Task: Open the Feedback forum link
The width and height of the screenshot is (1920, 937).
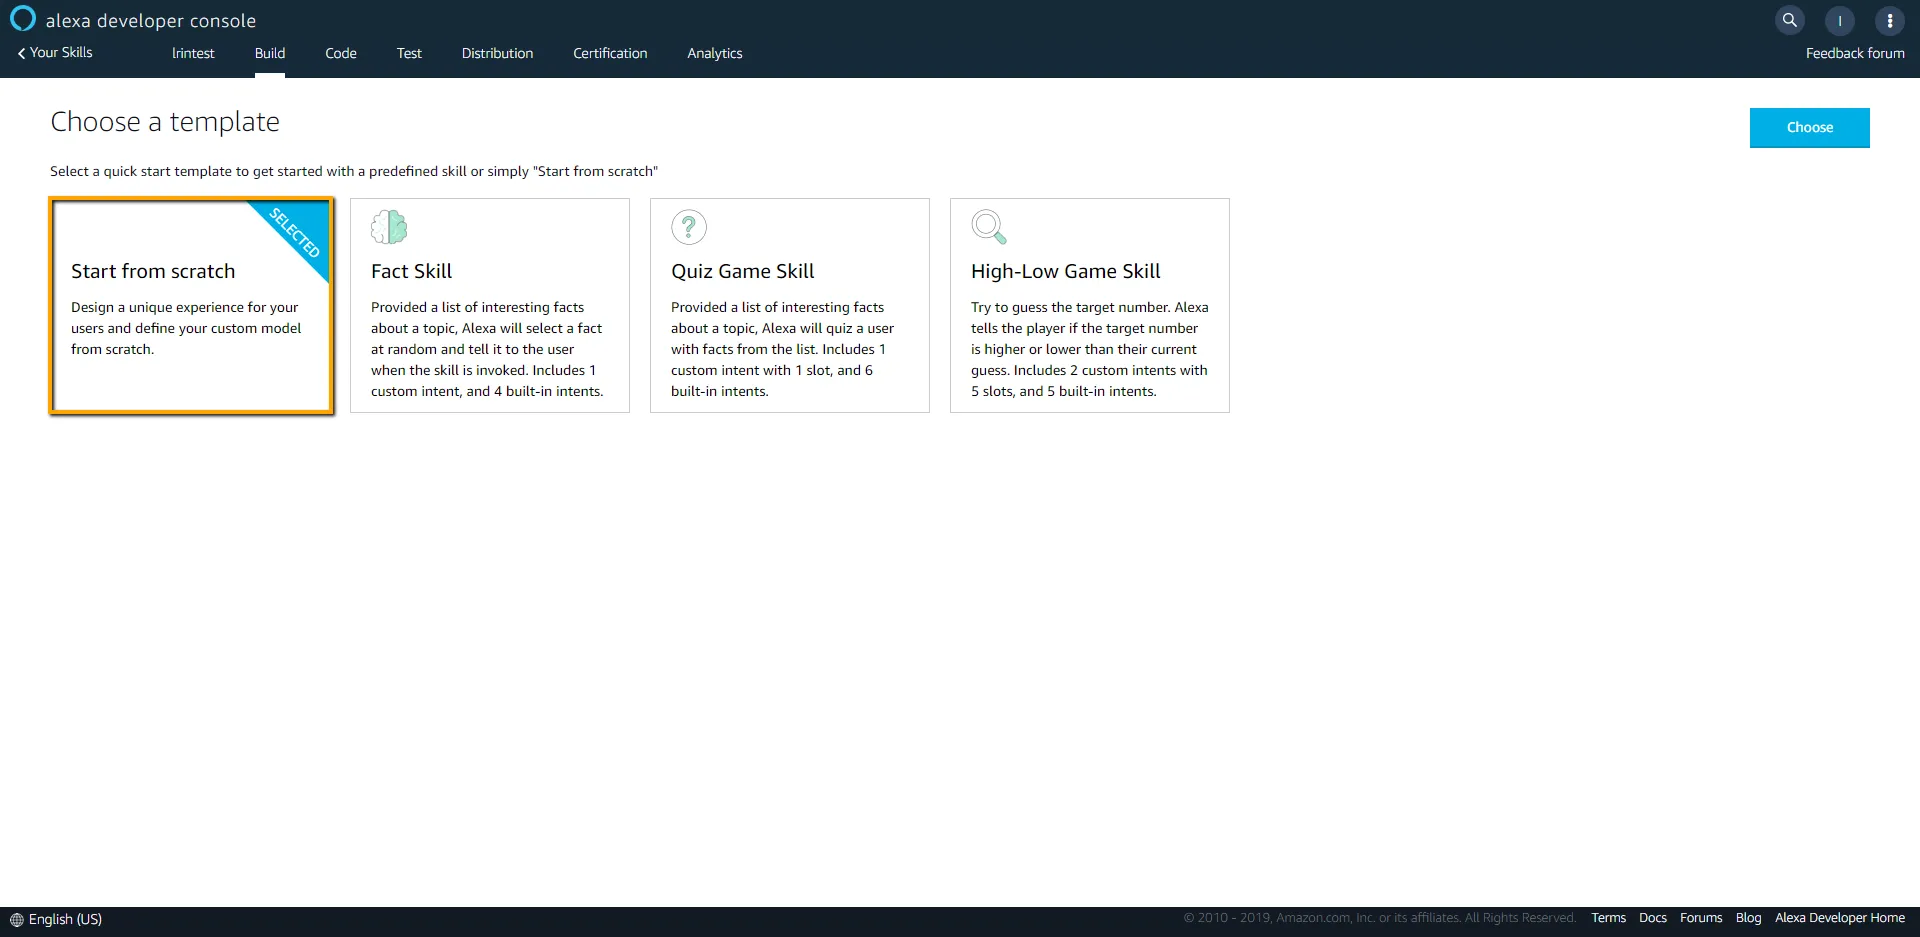Action: click(1854, 54)
